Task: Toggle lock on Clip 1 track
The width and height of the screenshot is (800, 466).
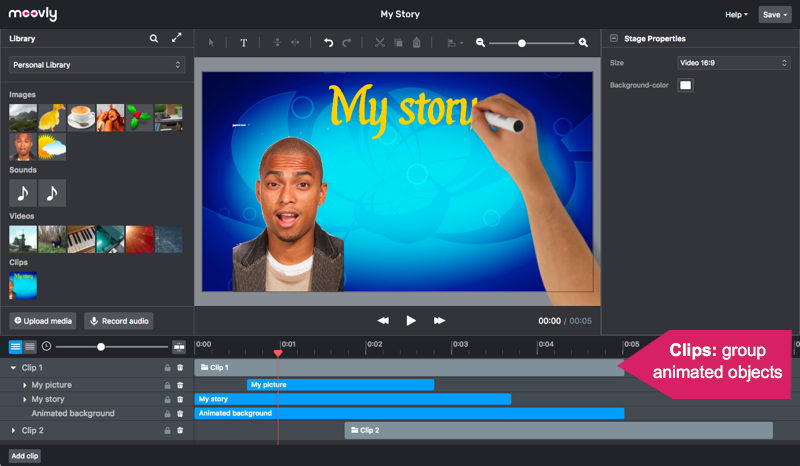Action: click(167, 368)
